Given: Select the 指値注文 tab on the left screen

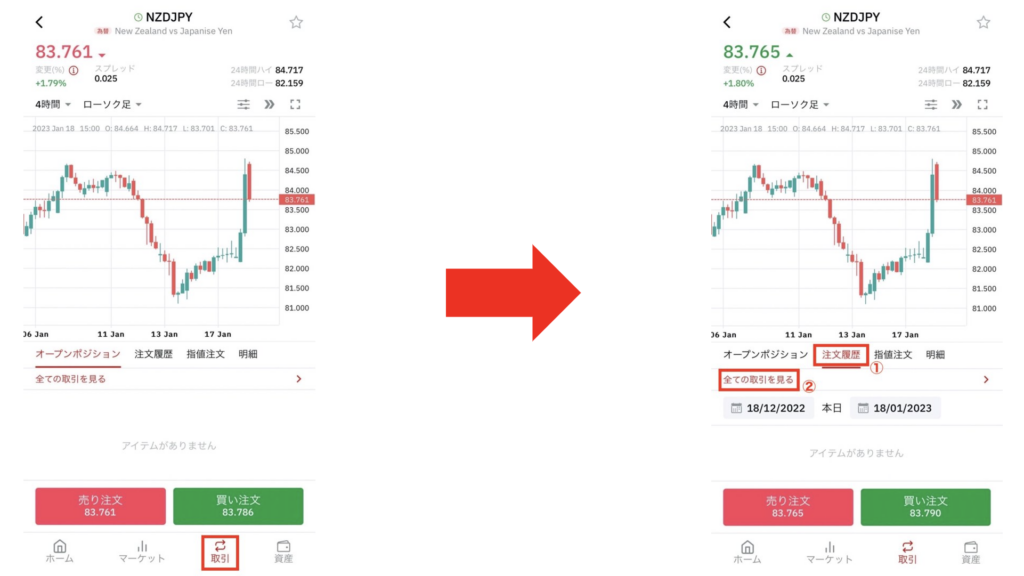Looking at the screenshot, I should coord(205,354).
